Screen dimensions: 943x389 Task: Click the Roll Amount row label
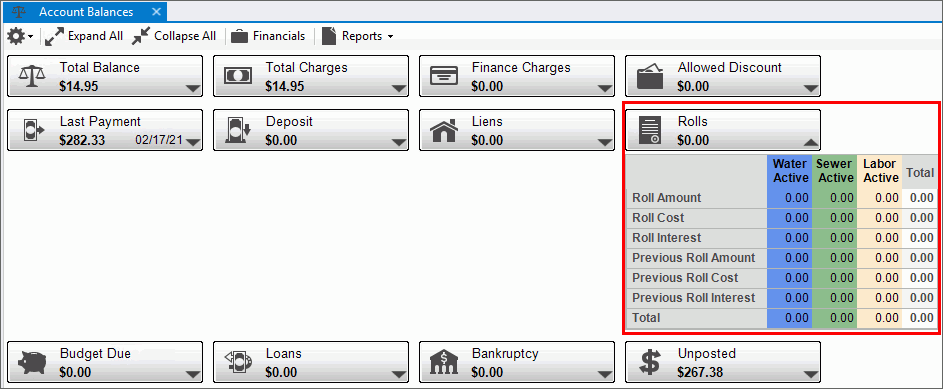667,198
